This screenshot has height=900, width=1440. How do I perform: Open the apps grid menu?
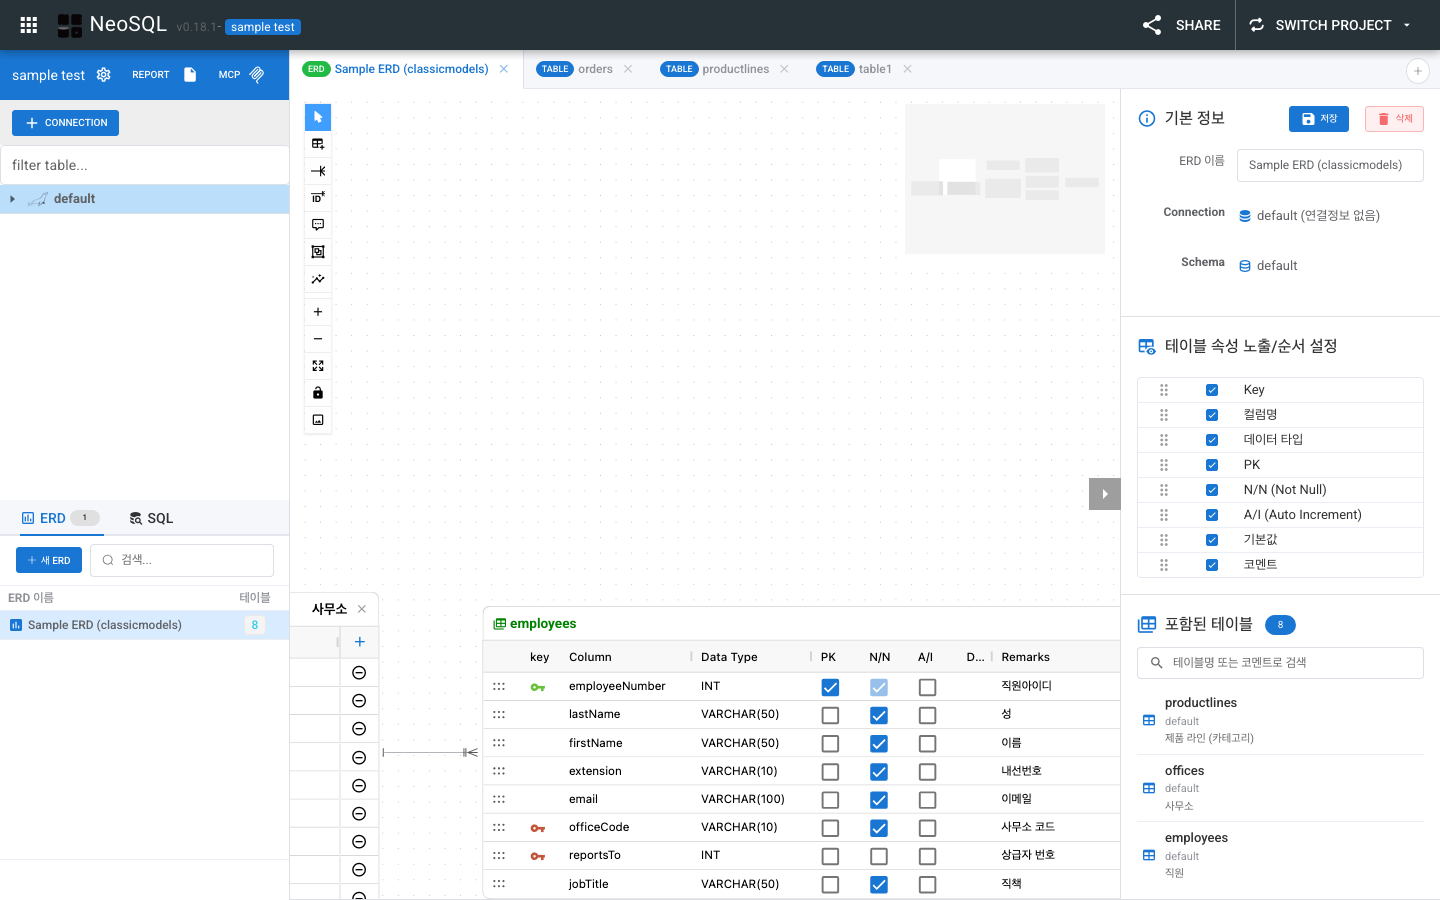pyautogui.click(x=29, y=25)
